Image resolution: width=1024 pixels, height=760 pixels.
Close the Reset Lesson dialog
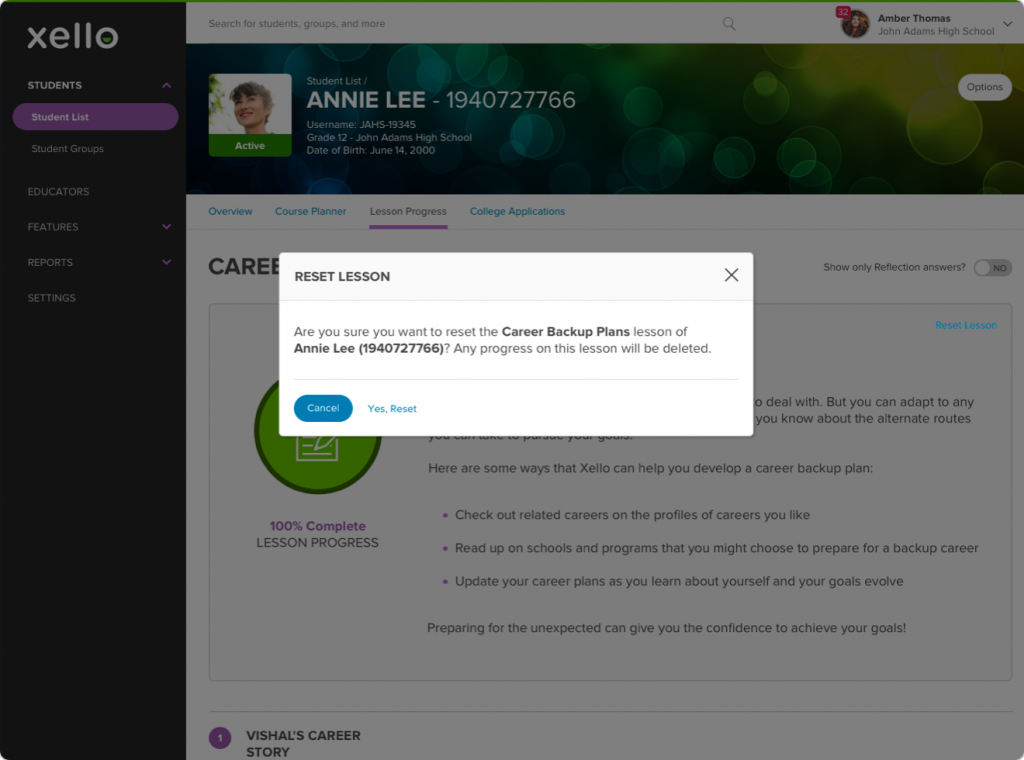[731, 276]
